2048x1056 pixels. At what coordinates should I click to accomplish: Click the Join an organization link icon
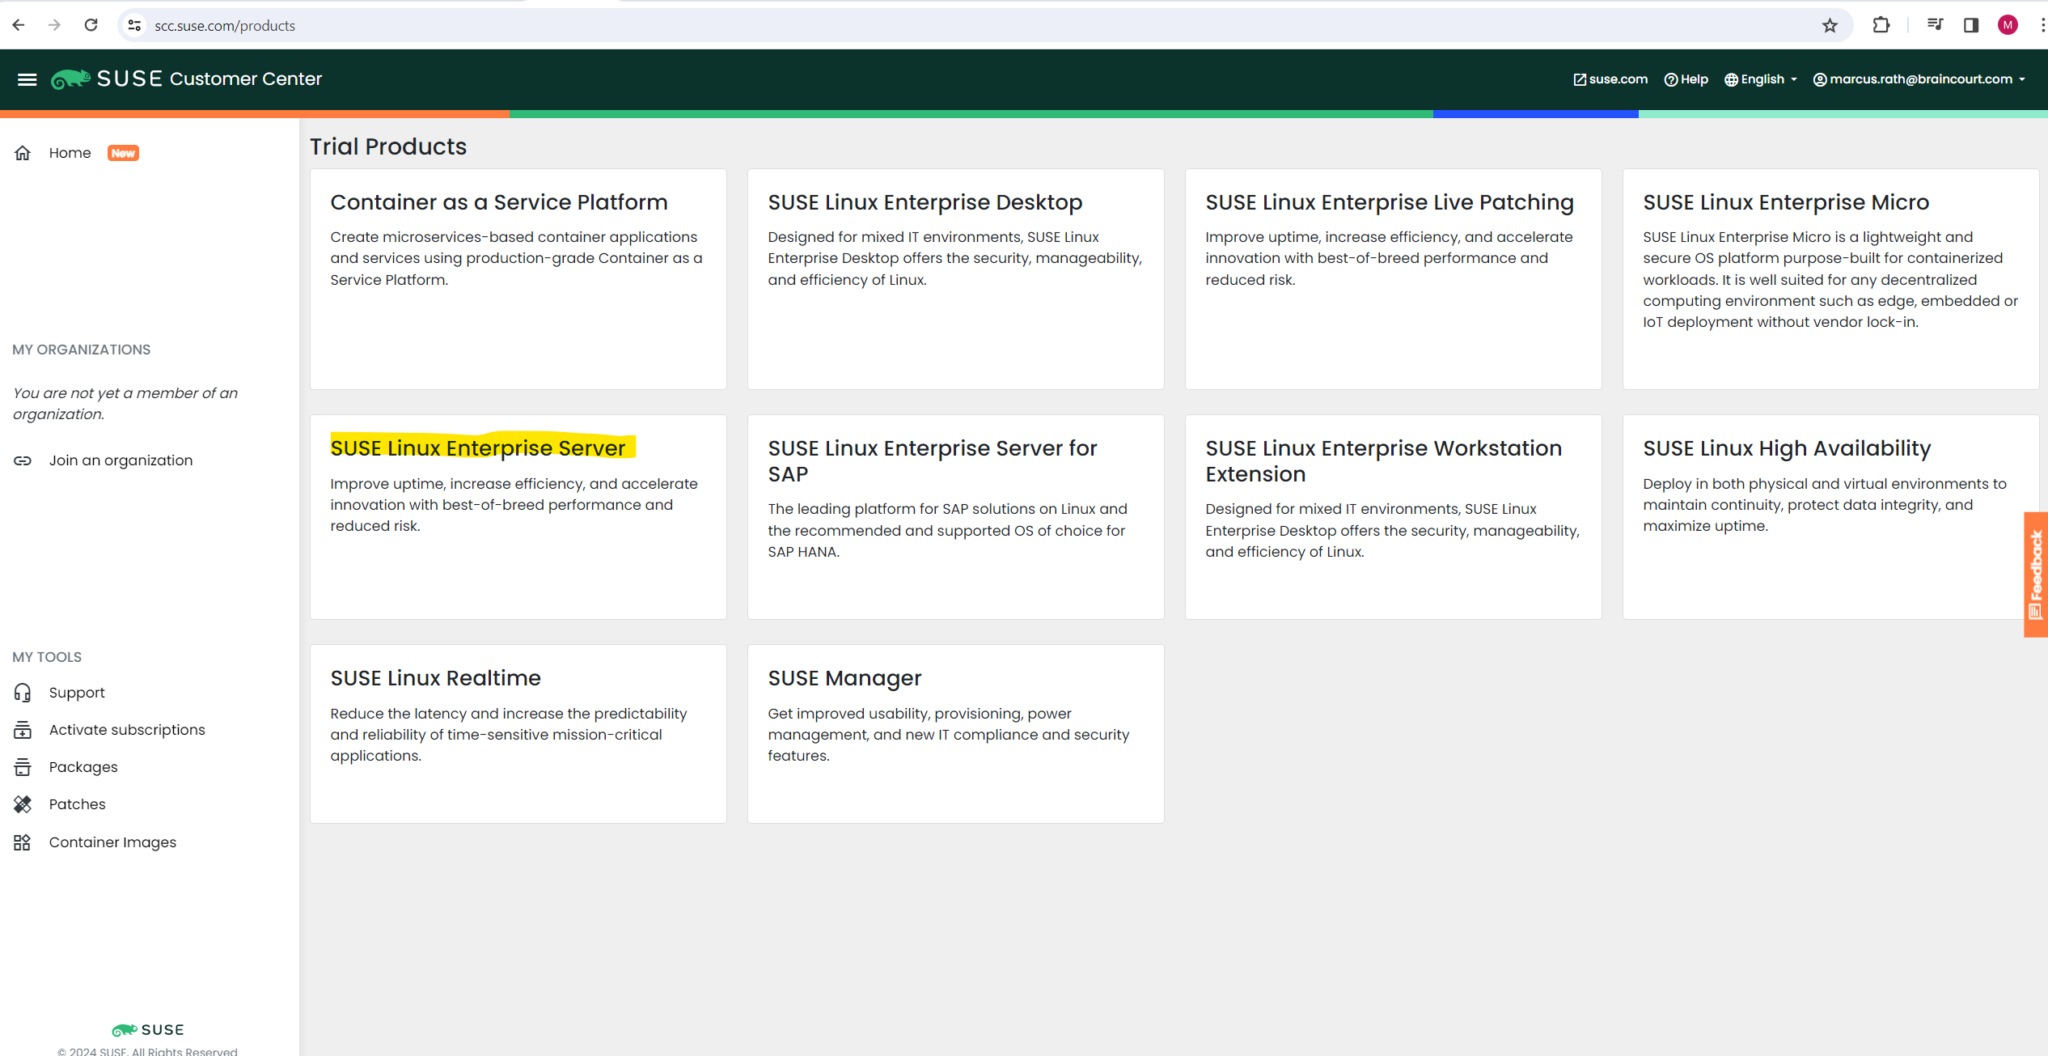click(x=22, y=460)
